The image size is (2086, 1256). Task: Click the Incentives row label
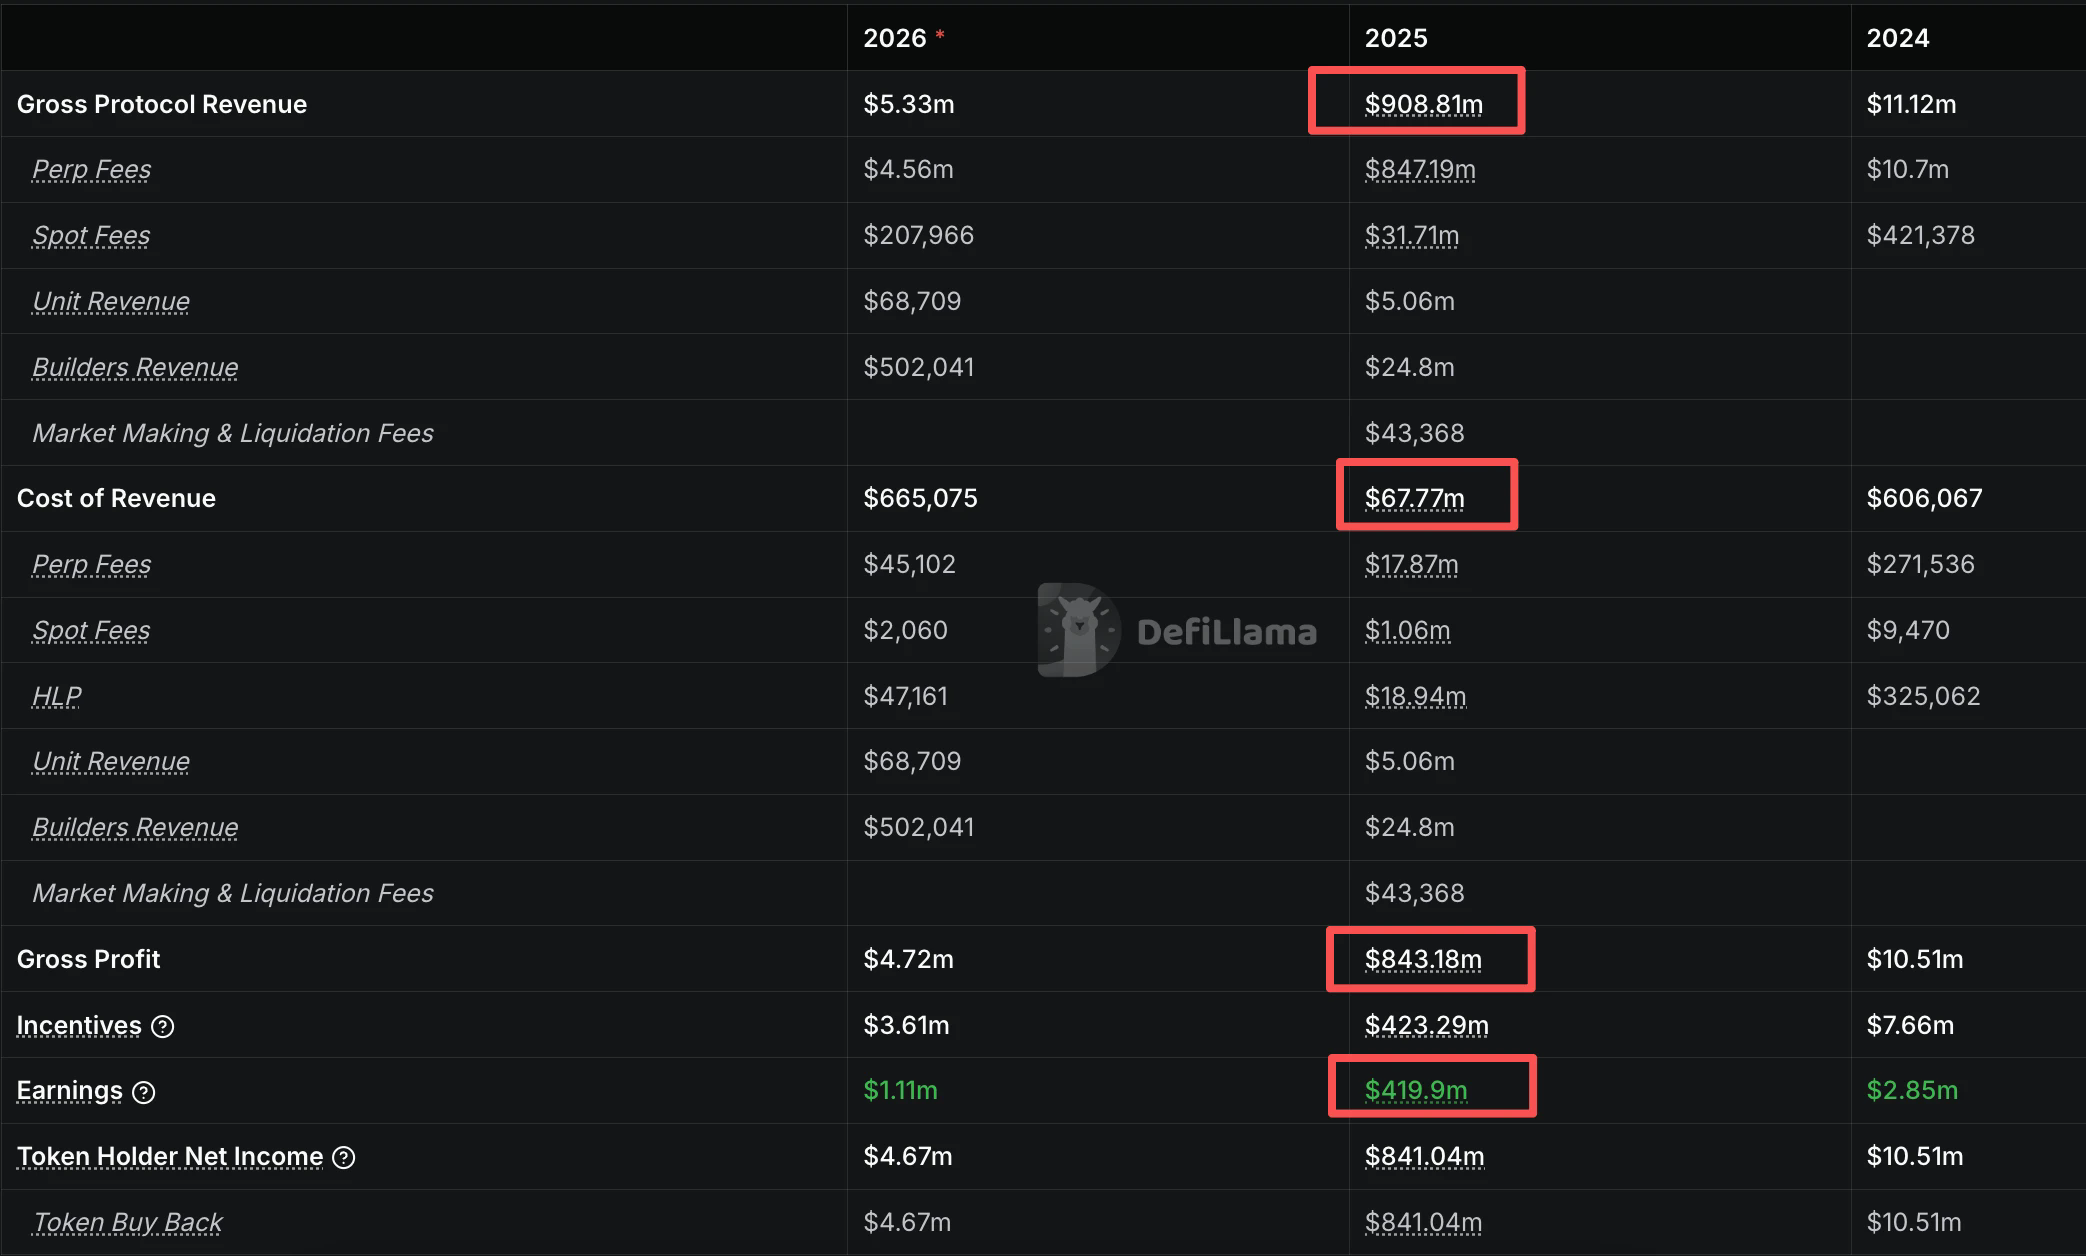point(79,1025)
